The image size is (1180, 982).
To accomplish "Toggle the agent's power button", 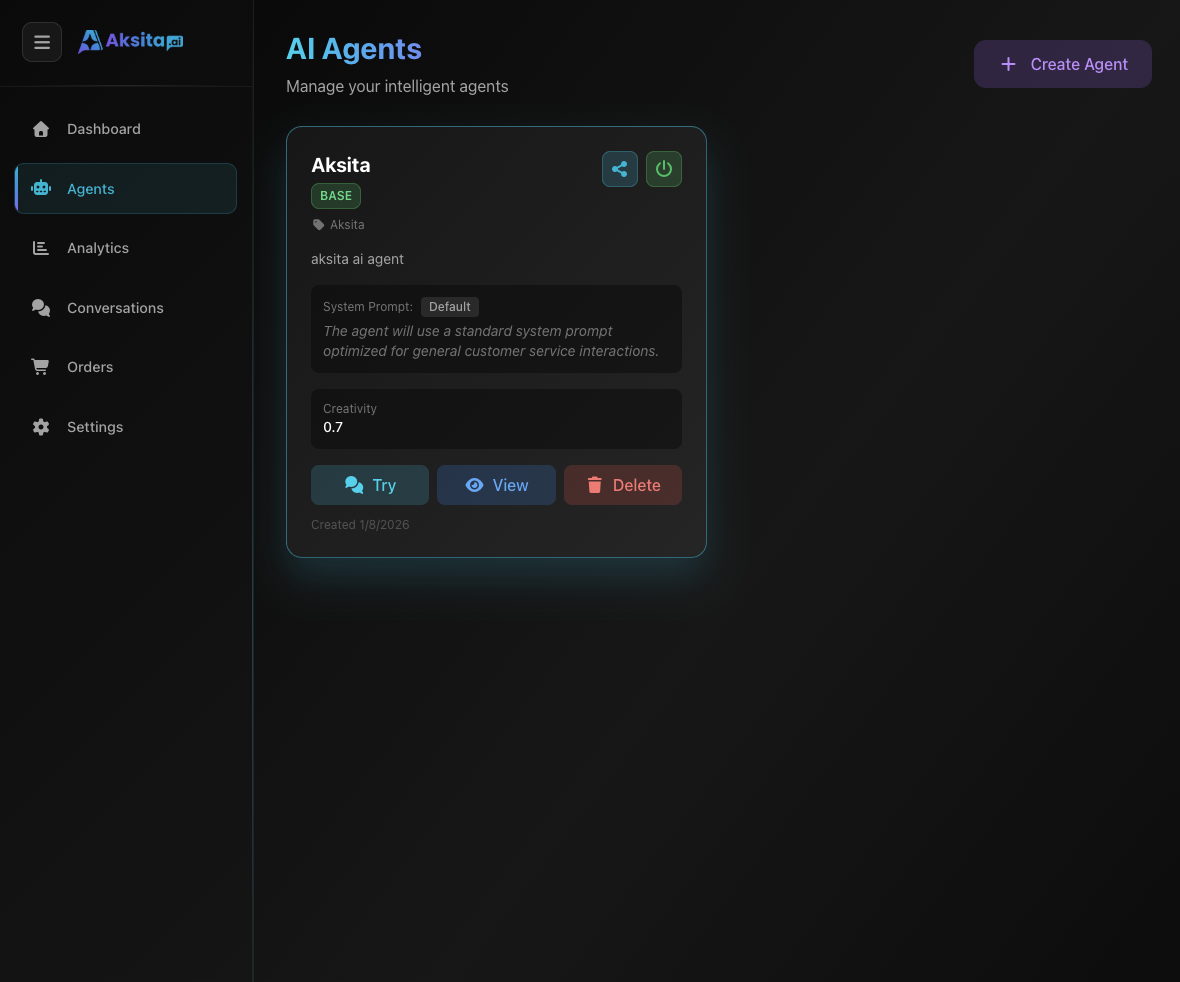I will [663, 168].
